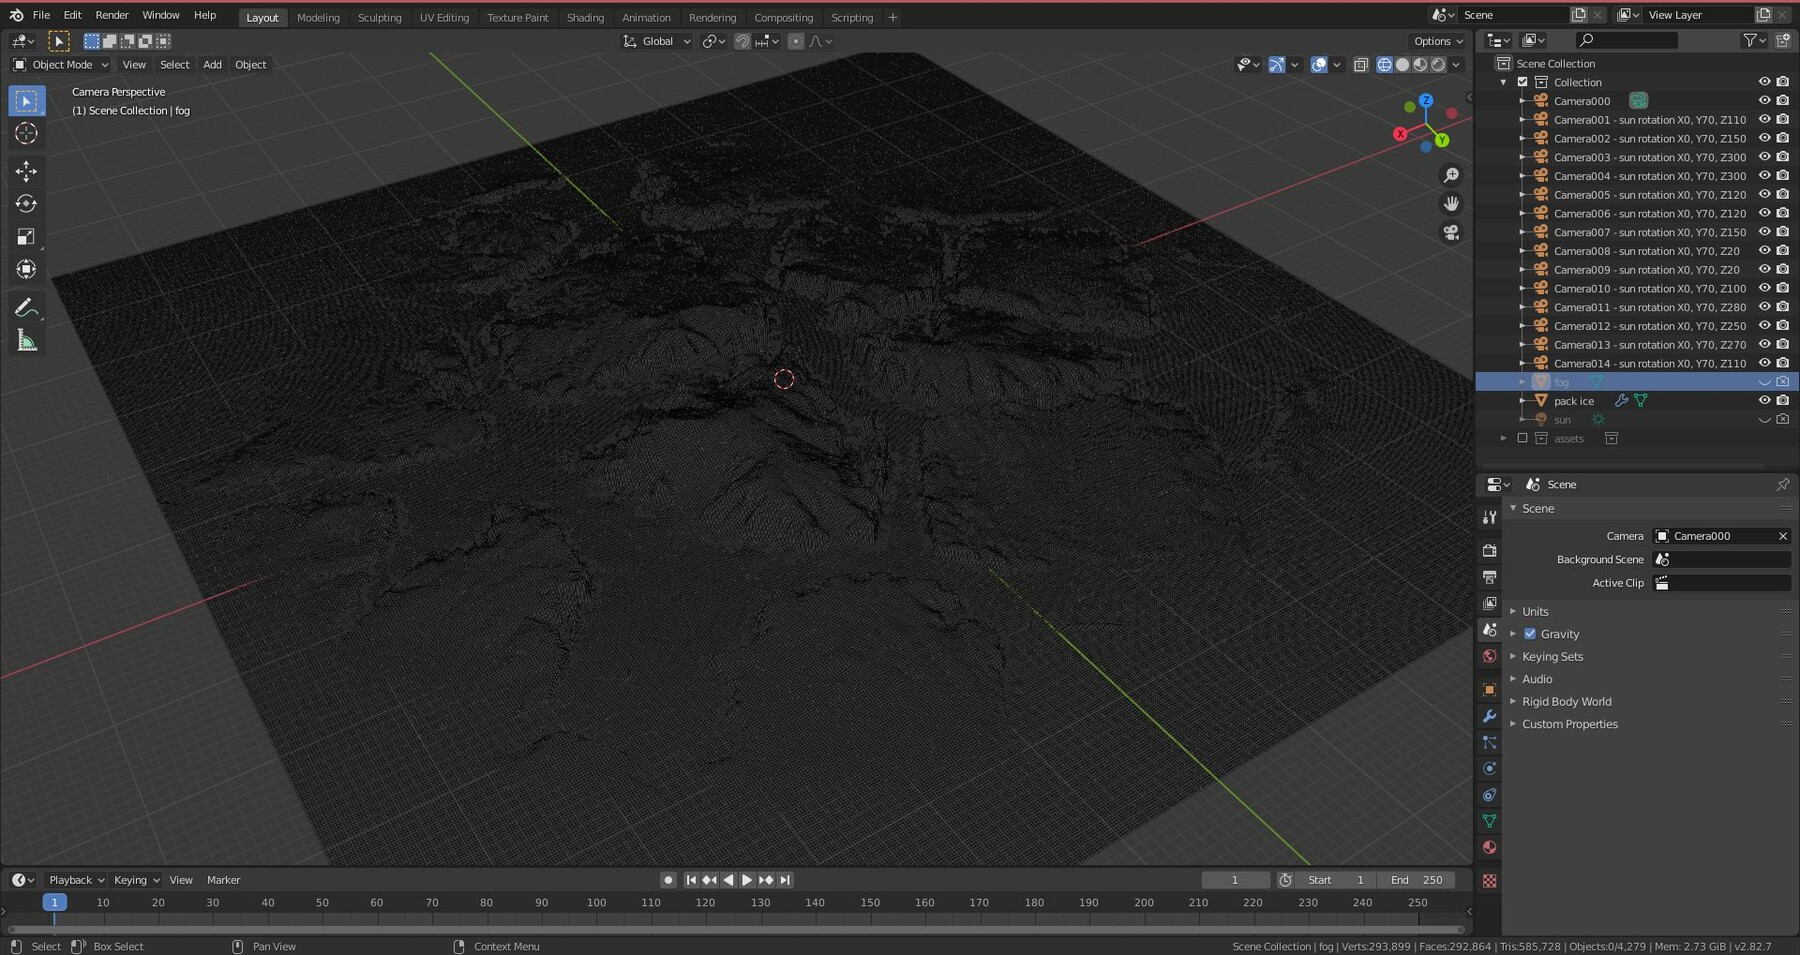Switch to Rendered viewport shading
Image resolution: width=1800 pixels, height=955 pixels.
click(1437, 64)
